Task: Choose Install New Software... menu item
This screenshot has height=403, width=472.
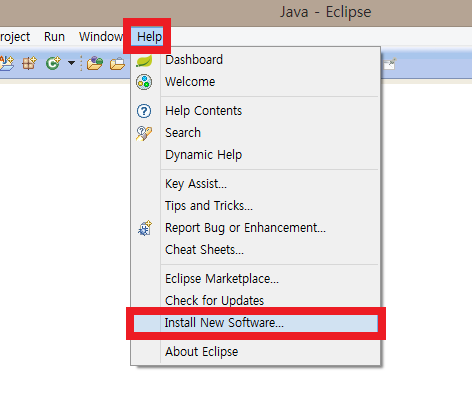Action: [x=256, y=323]
